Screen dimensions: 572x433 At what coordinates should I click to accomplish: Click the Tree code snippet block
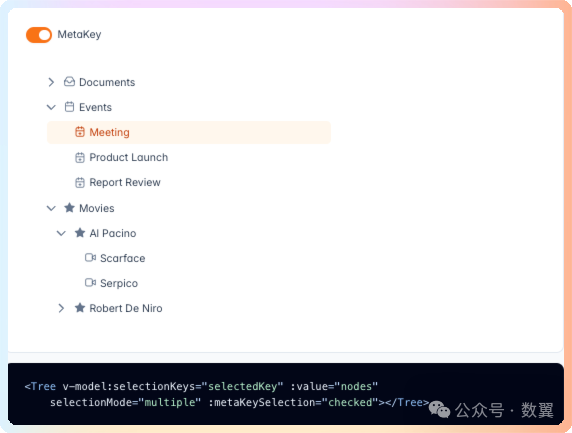pyautogui.click(x=286, y=394)
